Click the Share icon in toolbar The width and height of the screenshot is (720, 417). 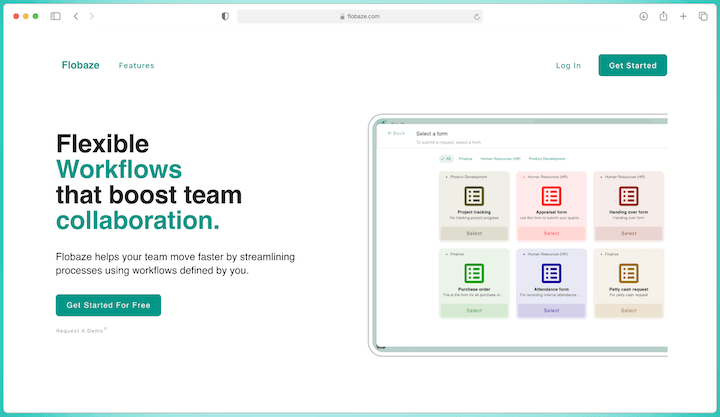coord(663,16)
